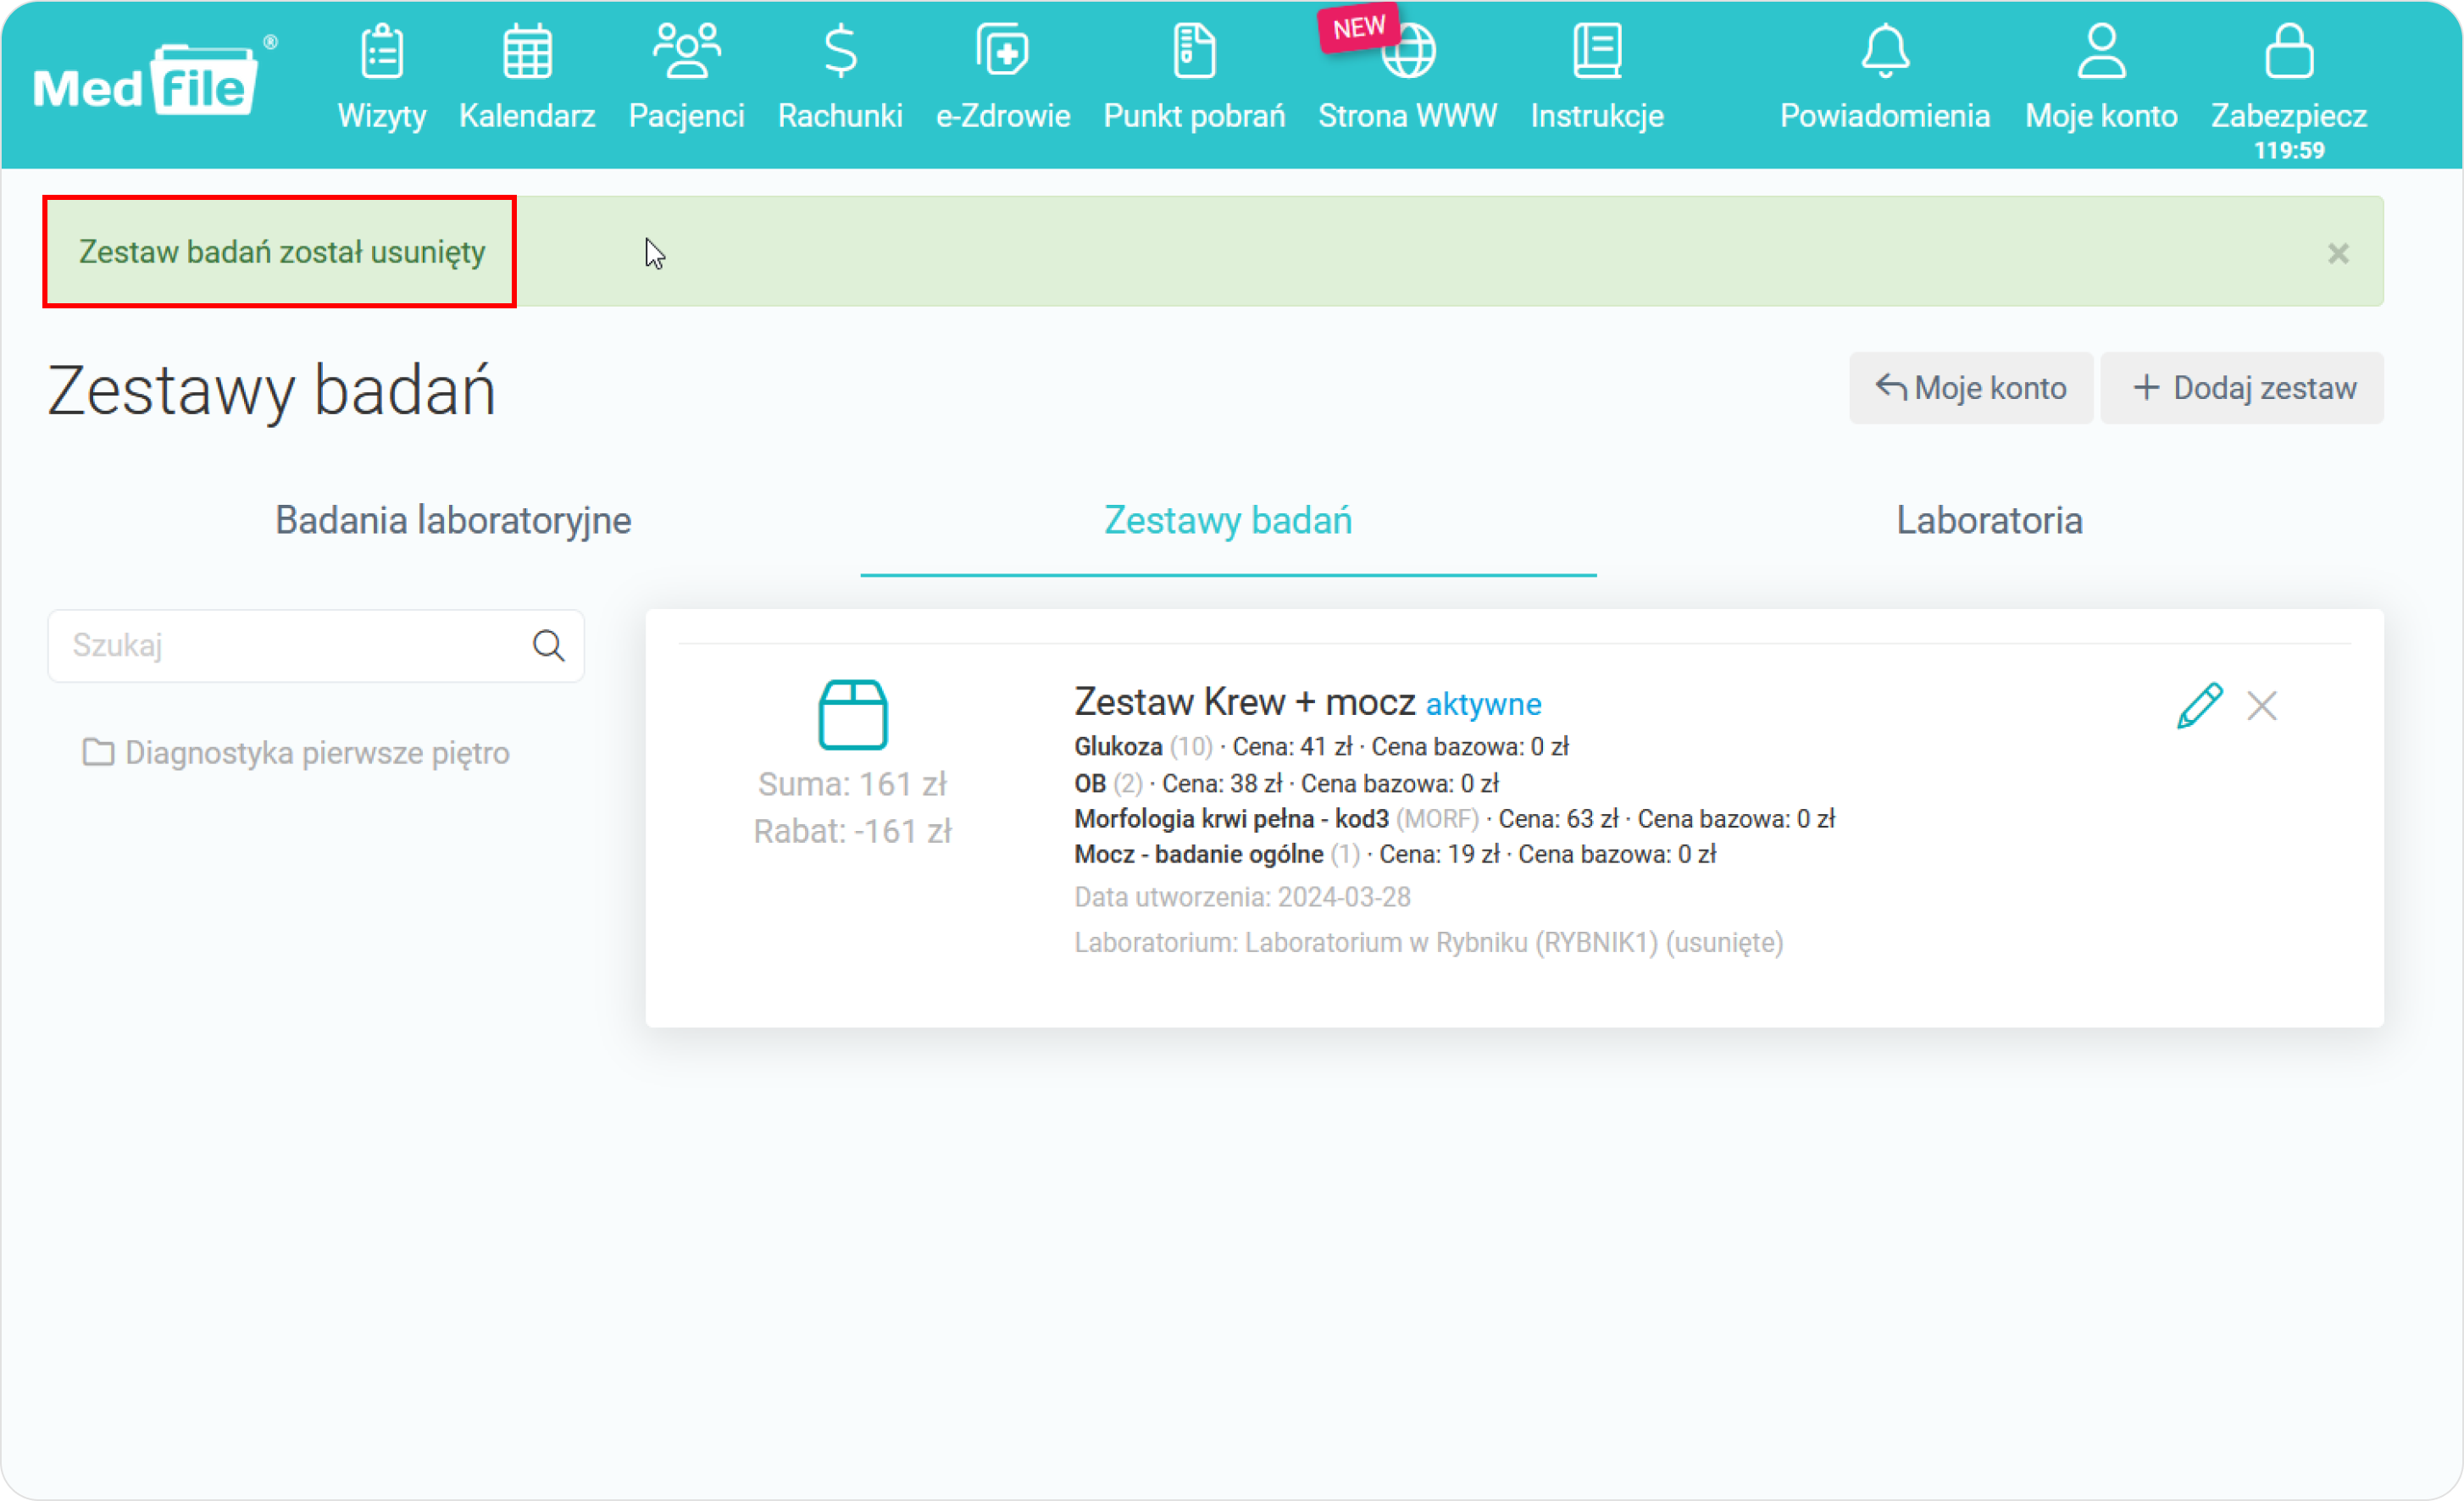Click the Data utworzenia: 2024-03-28 text

pos(1242,898)
